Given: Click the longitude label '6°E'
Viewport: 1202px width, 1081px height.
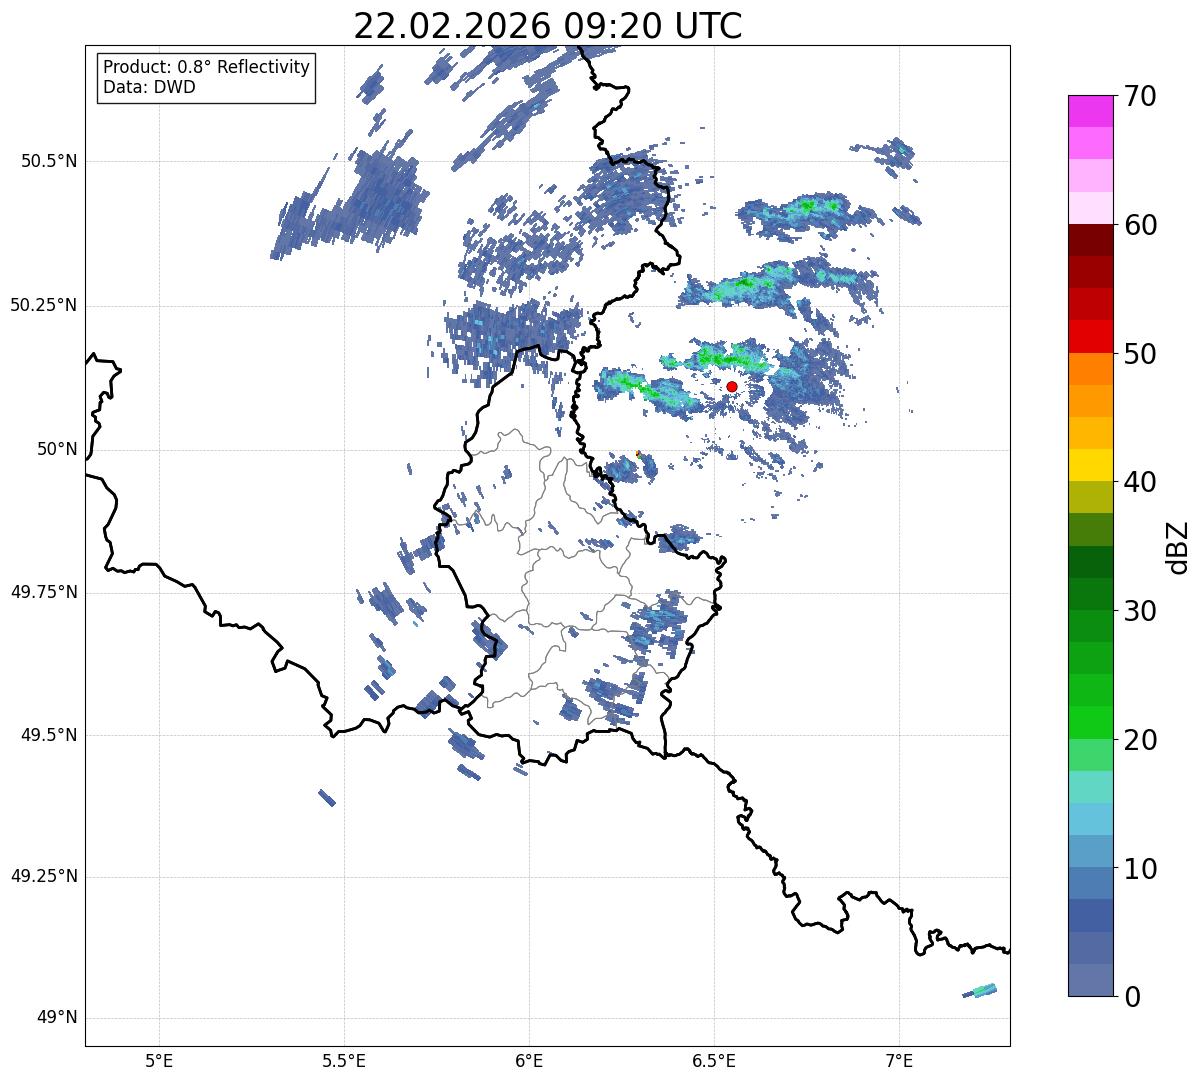Looking at the screenshot, I should [x=530, y=1060].
